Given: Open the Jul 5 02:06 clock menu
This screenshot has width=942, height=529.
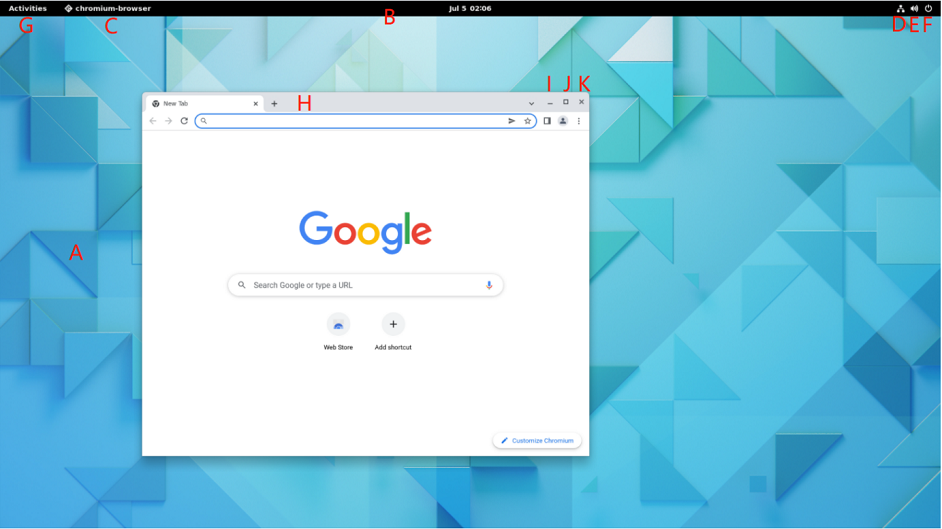Looking at the screenshot, I should (470, 8).
